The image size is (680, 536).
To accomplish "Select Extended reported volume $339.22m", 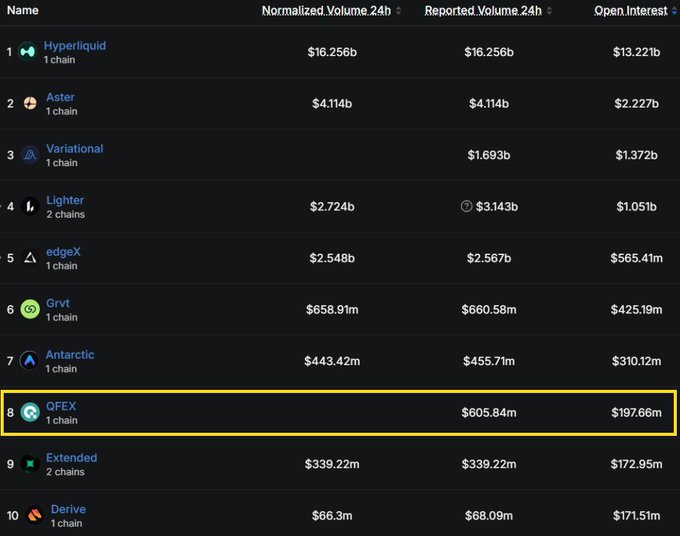I will (489, 464).
